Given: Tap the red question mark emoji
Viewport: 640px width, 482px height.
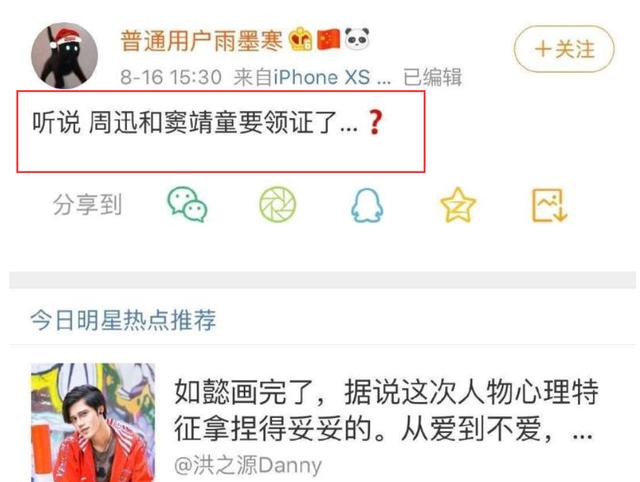Looking at the screenshot, I should tap(375, 122).
